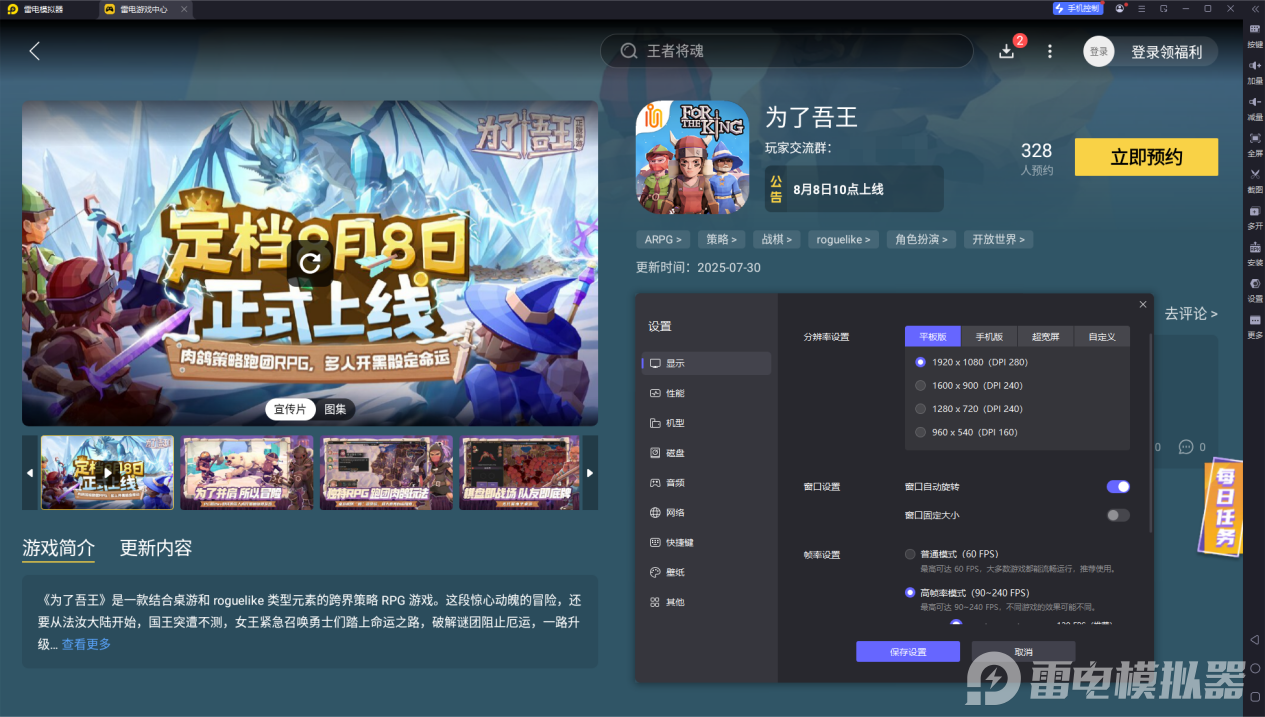Open the 更多 three-dot menu near search bar
The height and width of the screenshot is (717, 1265).
coord(1049,50)
